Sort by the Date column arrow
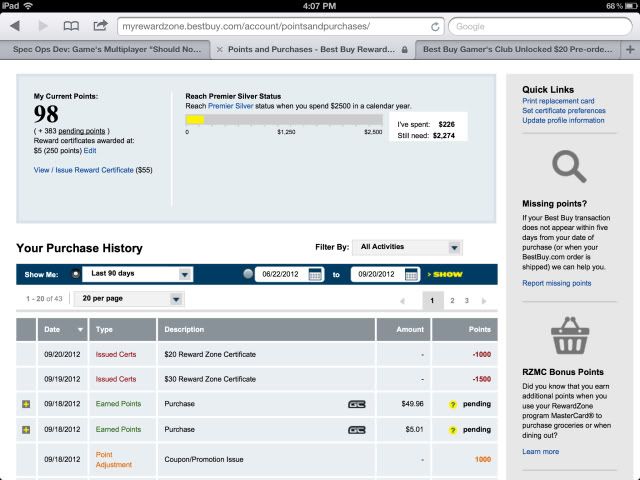The width and height of the screenshot is (640, 480). pyautogui.click(x=80, y=330)
